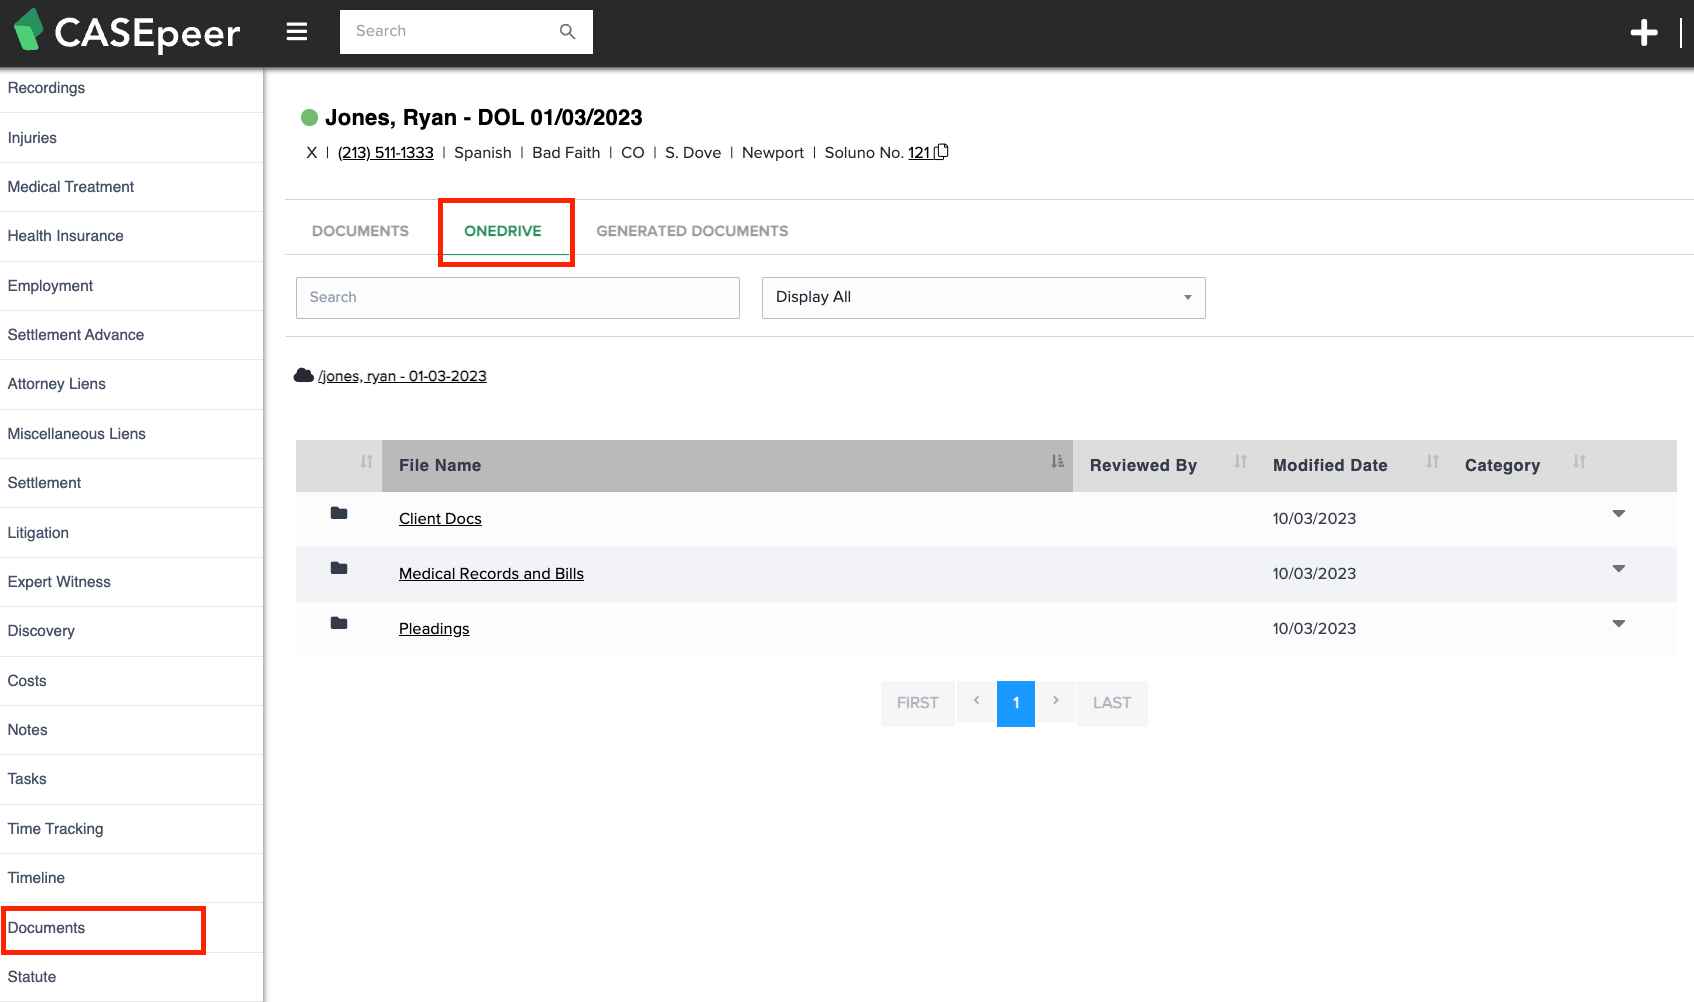Open Settlement Advance in sidebar
The height and width of the screenshot is (1002, 1694).
tap(76, 335)
